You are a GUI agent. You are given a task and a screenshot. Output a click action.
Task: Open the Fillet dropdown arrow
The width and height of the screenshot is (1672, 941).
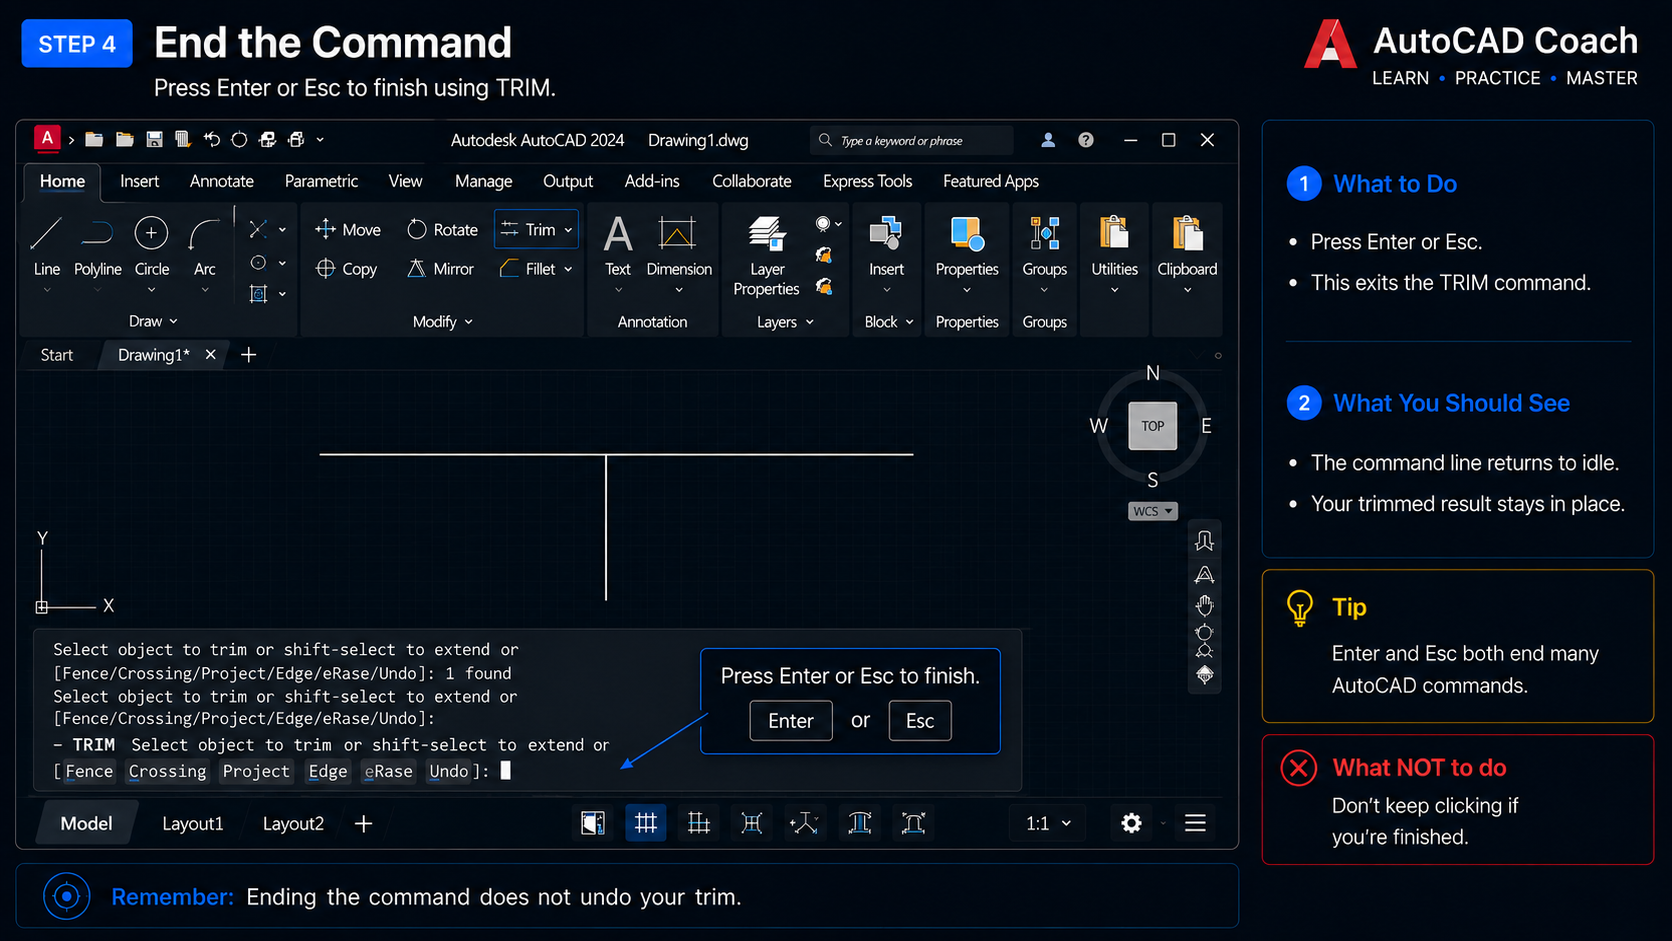(x=568, y=269)
